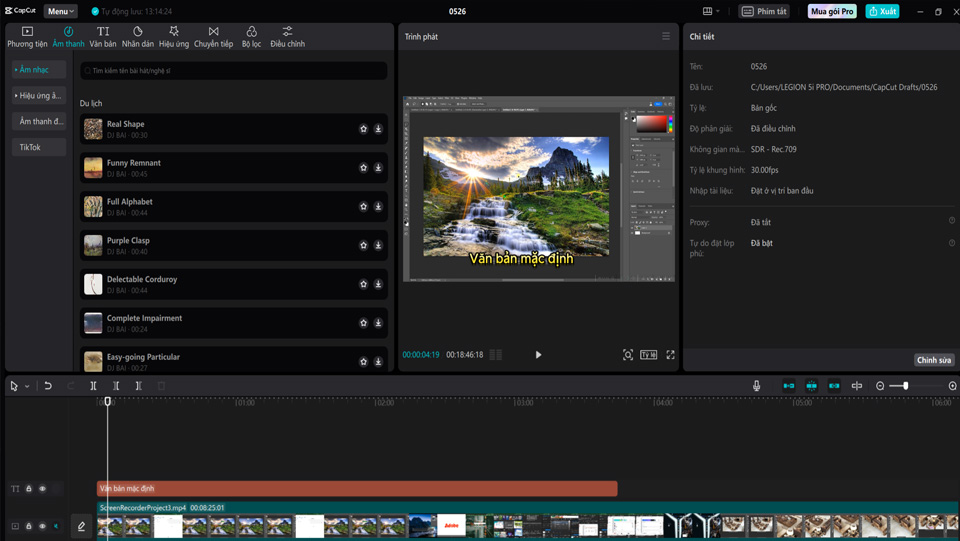This screenshot has width=960, height=541.
Task: Click the Phím tắt shortcuts button
Action: (x=764, y=11)
